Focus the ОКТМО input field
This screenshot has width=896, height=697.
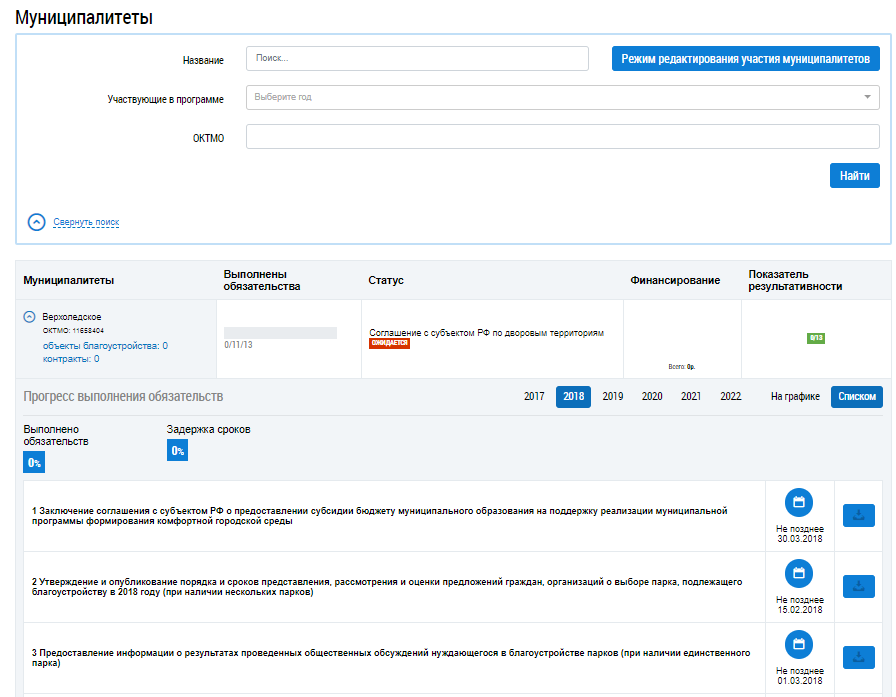tap(562, 137)
